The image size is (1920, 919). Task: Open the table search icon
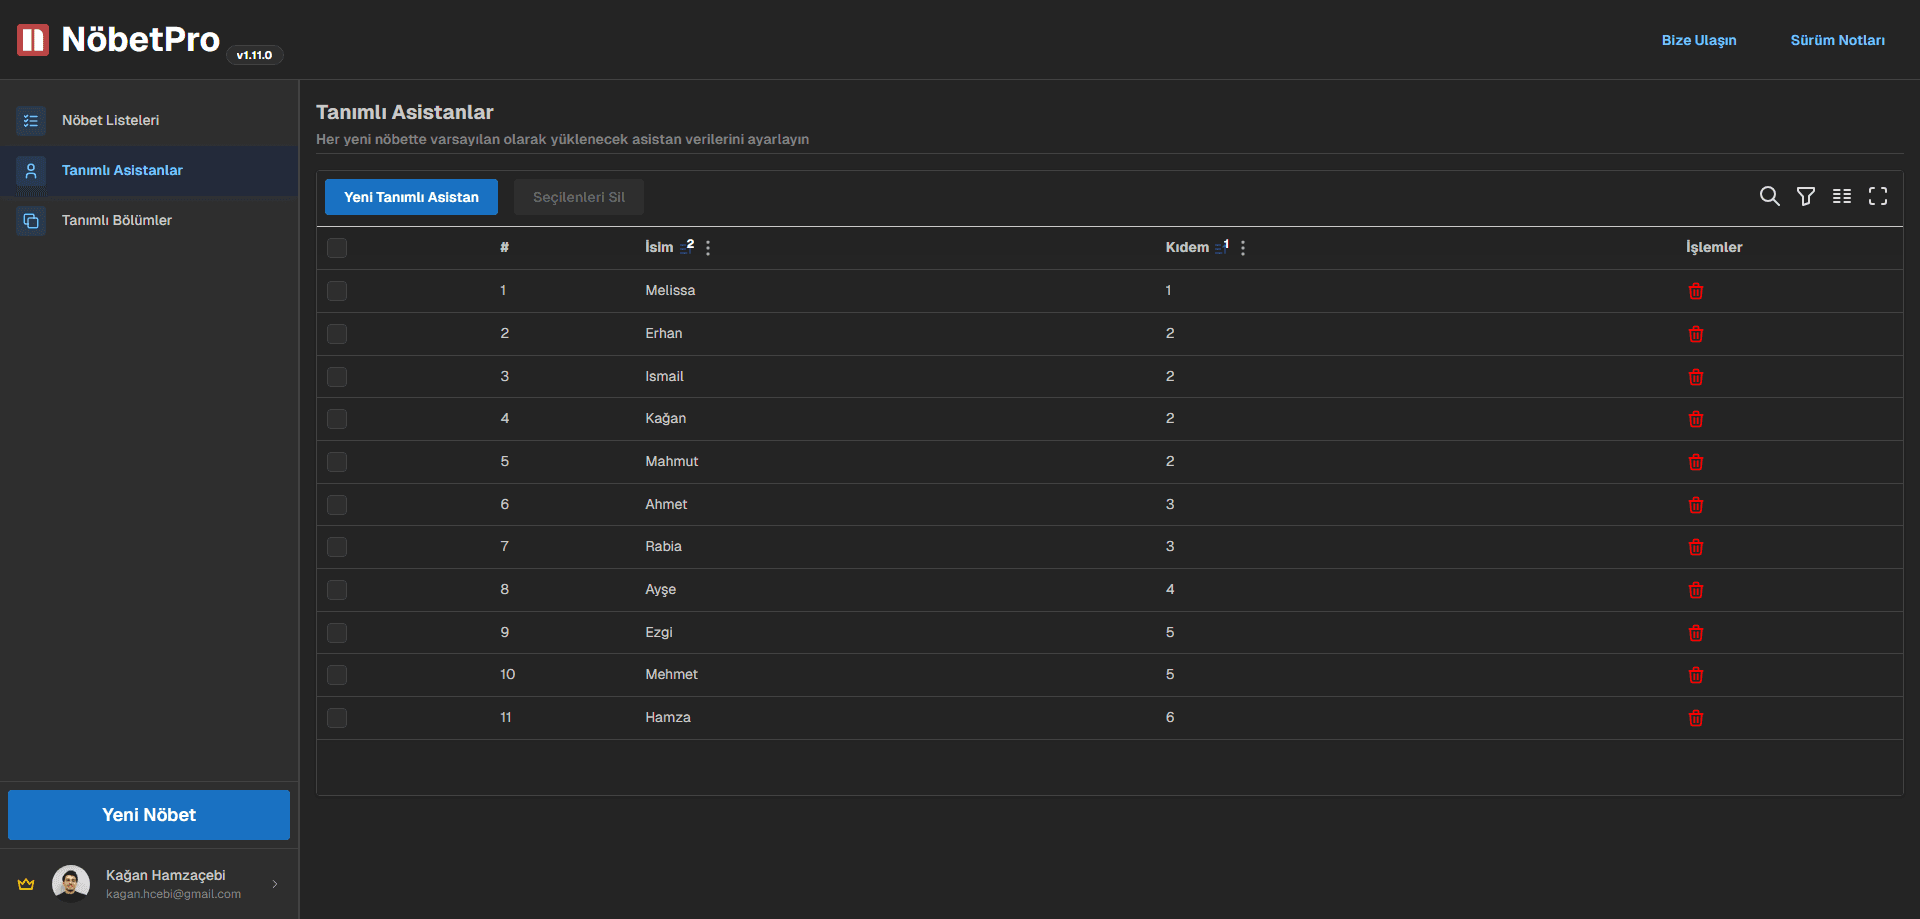click(x=1769, y=196)
